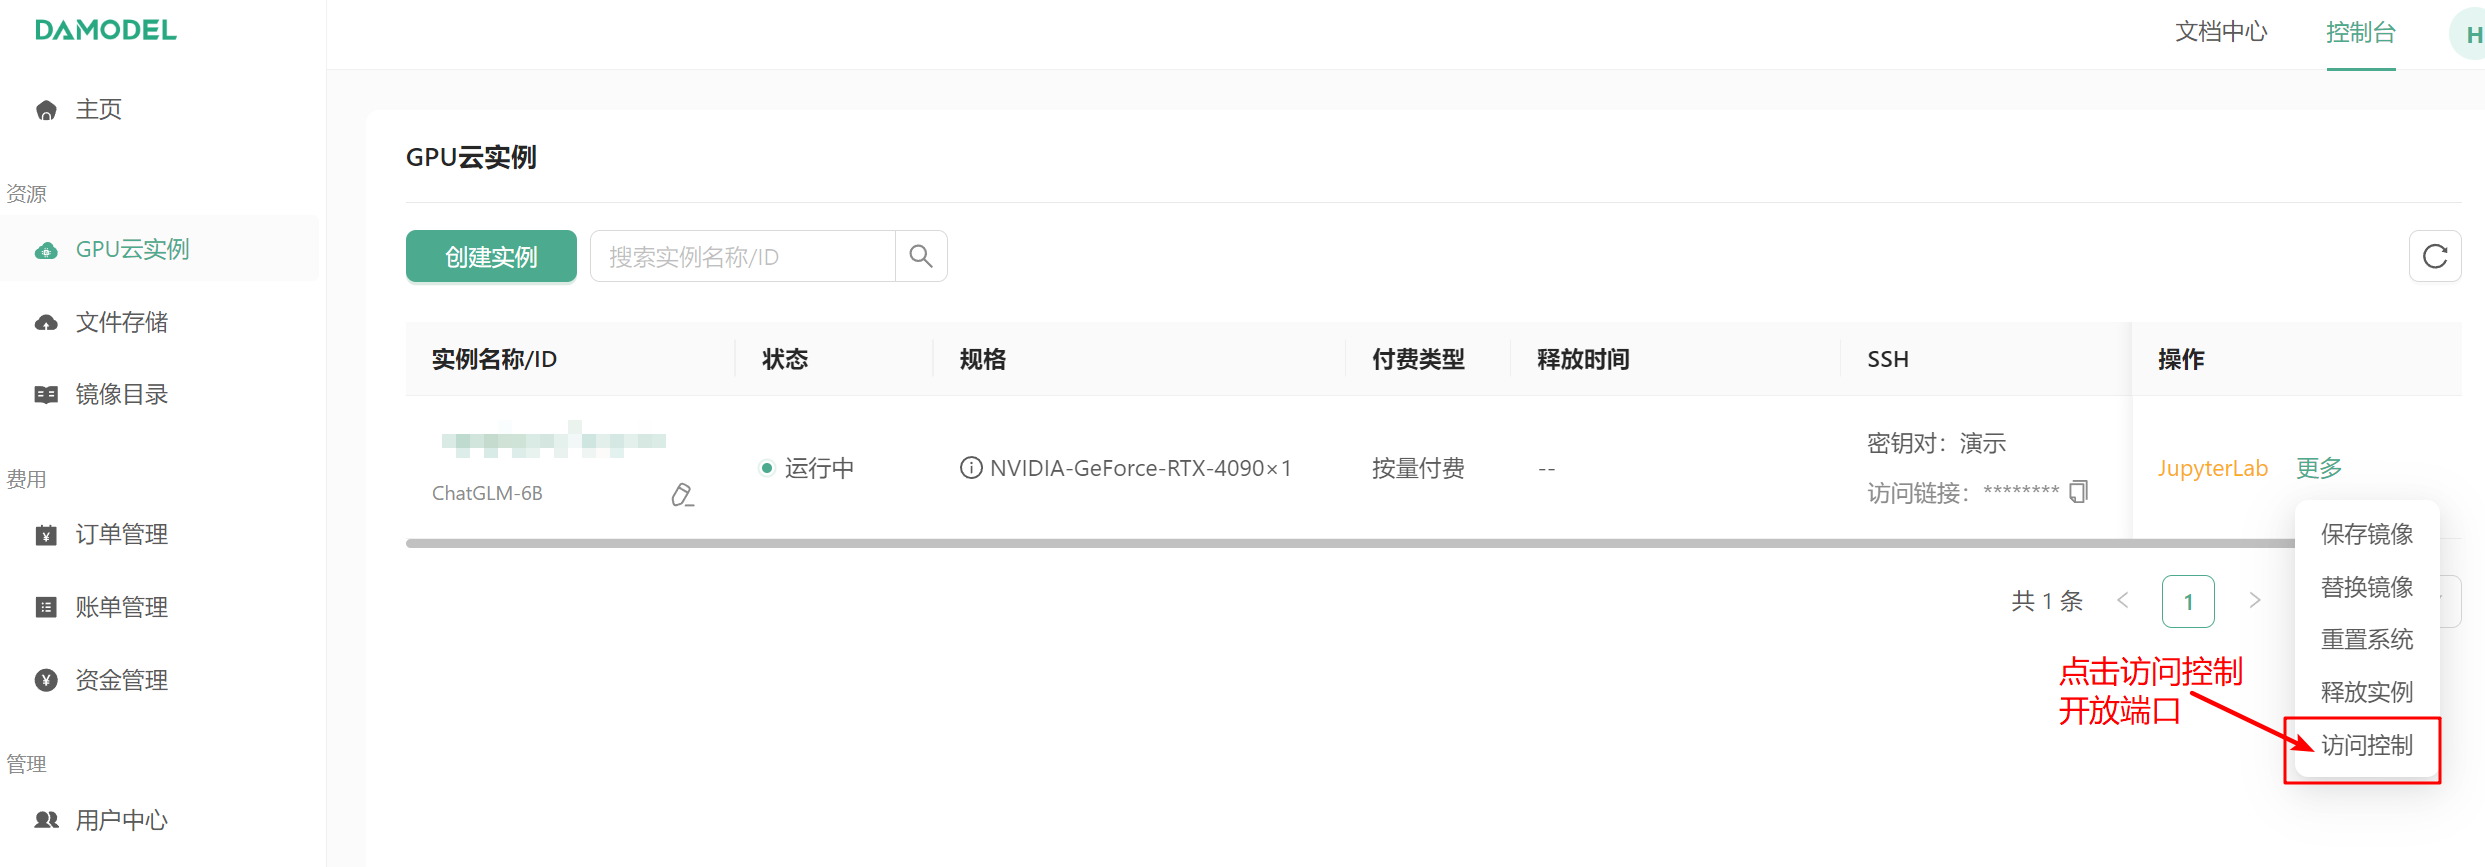Edit the instance name with pencil icon
Screen dimensions: 2485x867
(682, 495)
